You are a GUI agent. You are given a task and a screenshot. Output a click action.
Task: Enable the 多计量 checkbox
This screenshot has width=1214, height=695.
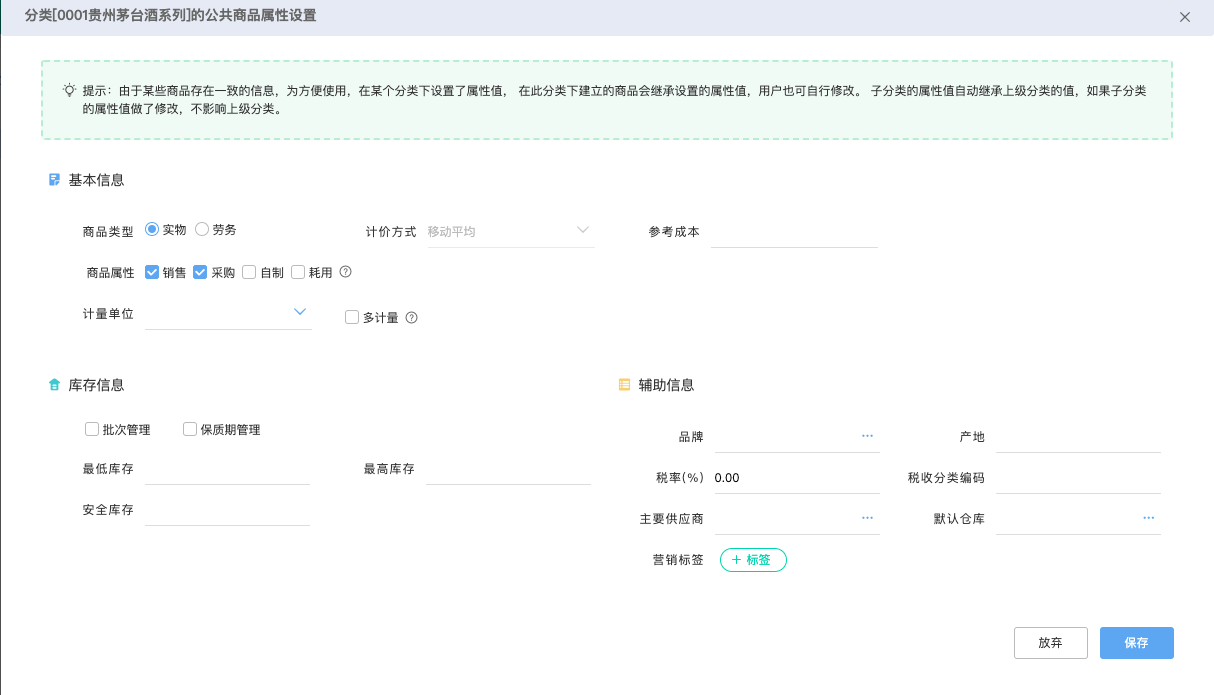point(352,317)
